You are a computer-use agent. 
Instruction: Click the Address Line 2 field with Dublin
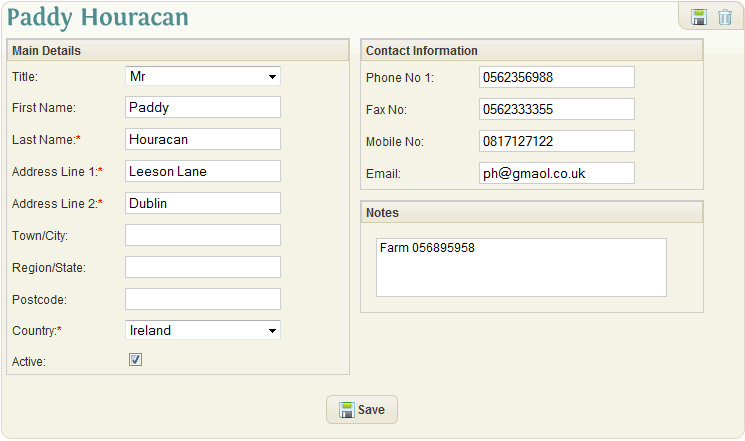pos(203,203)
